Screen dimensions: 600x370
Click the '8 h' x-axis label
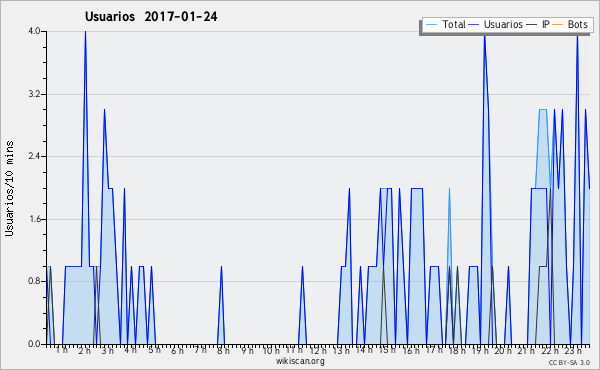[x=223, y=350]
